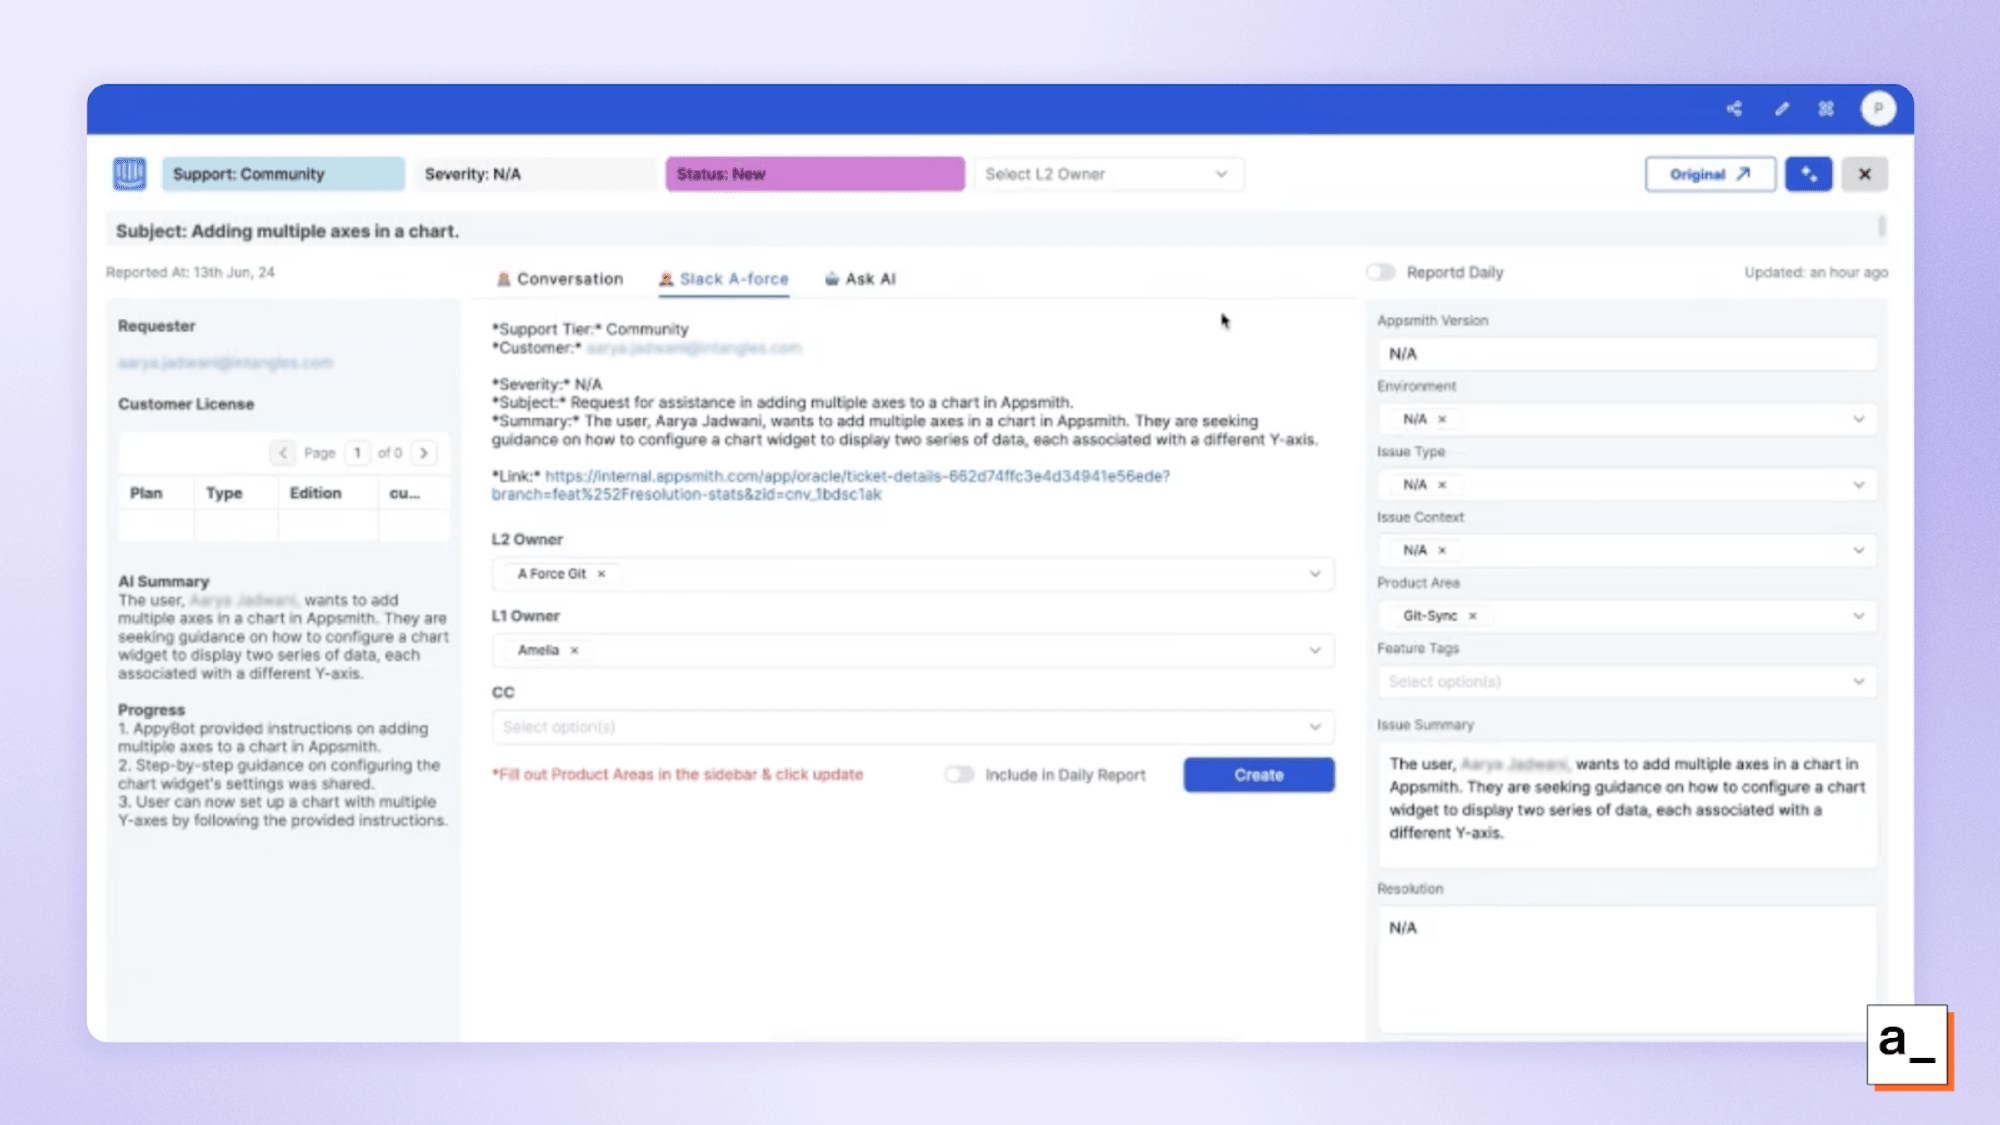This screenshot has width=2000, height=1125.
Task: Click the share icon in the top bar
Action: [1735, 109]
